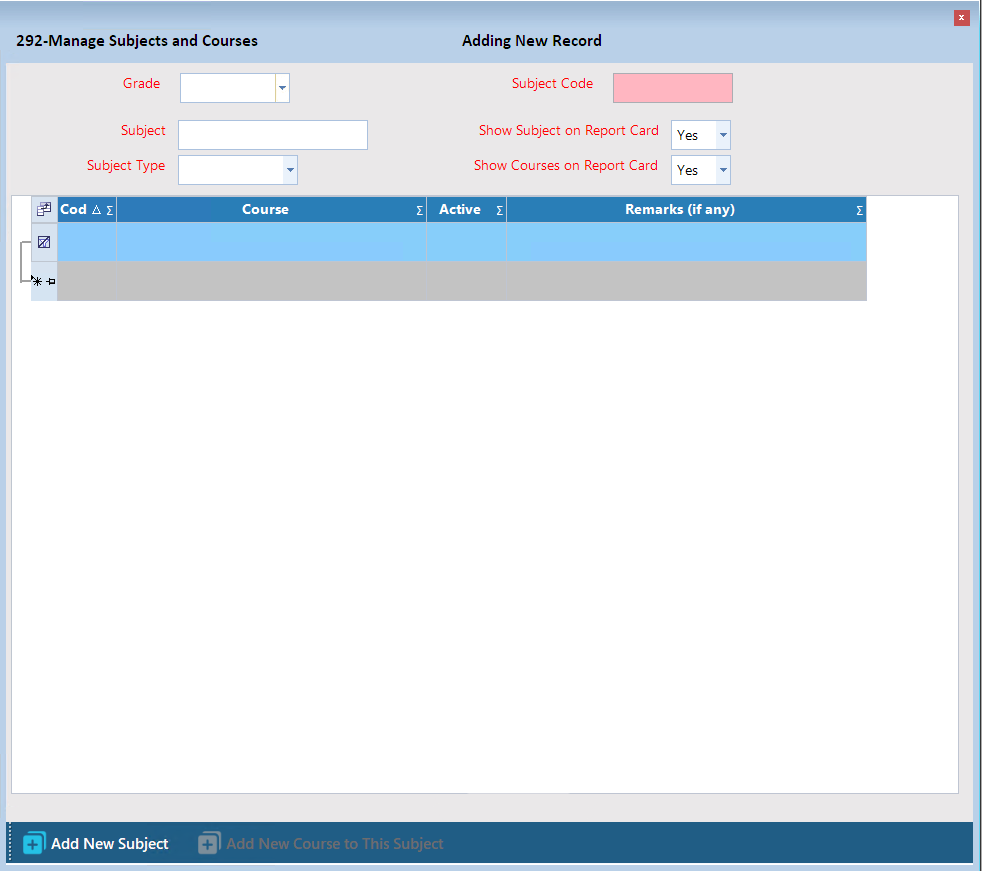This screenshot has height=871, width=982.
Task: Click the new row asterisk marker
Action: click(x=38, y=282)
